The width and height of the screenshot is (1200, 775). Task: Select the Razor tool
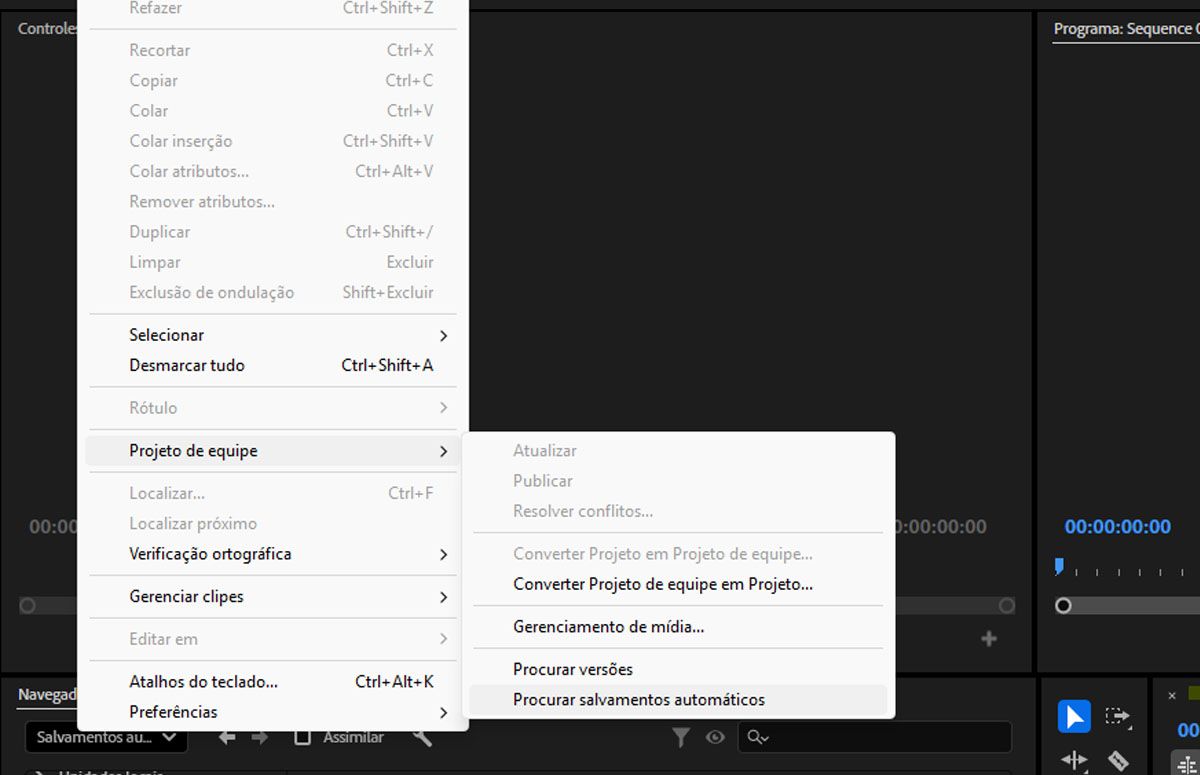coord(1117,760)
